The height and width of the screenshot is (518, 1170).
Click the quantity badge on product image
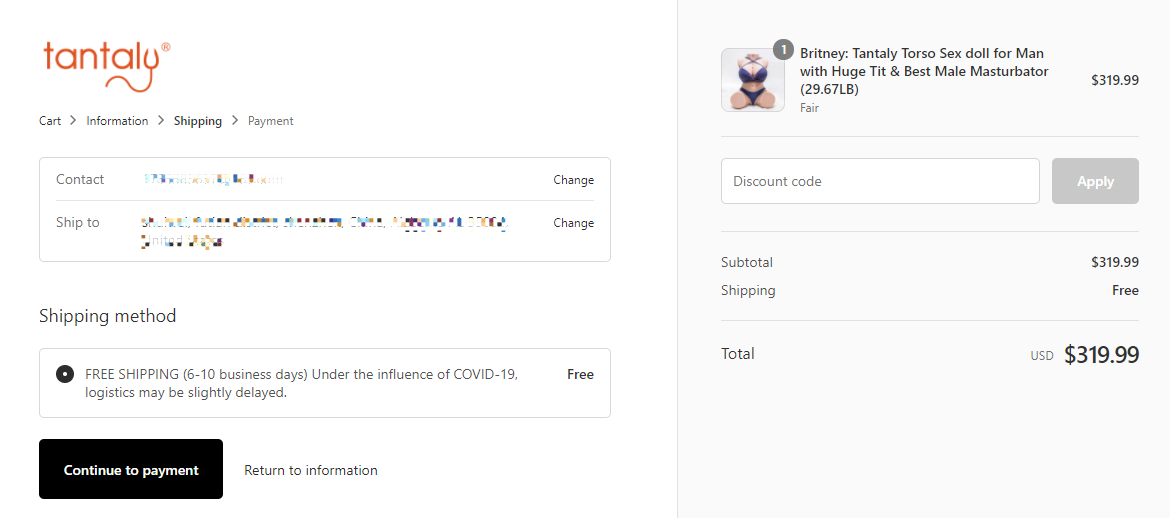point(783,49)
